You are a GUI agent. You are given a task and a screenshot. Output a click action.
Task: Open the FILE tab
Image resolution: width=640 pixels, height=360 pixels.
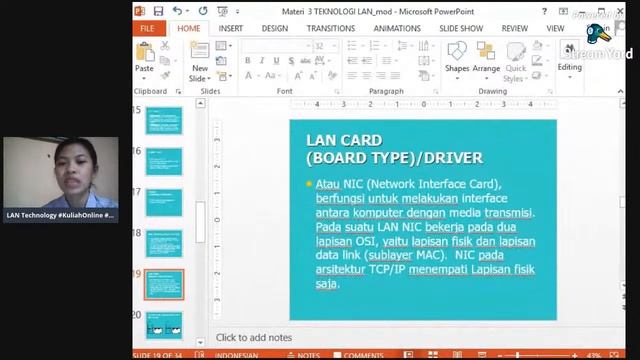click(x=147, y=29)
